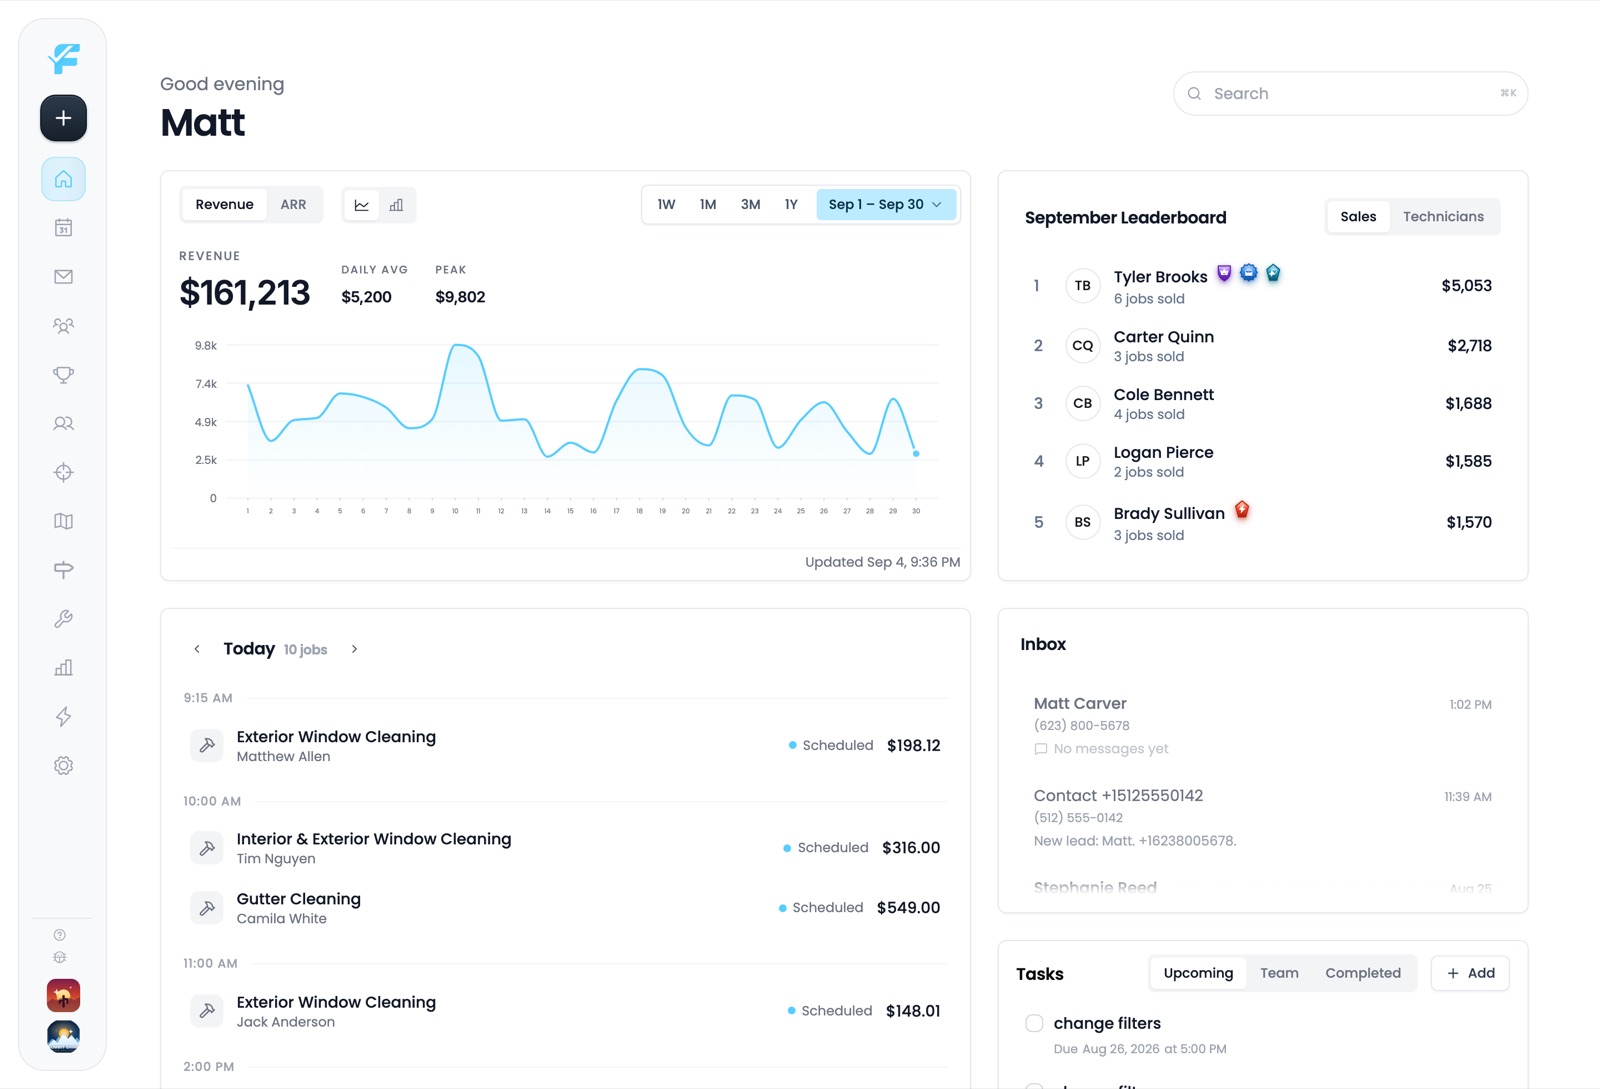
Task: Check the 'change filters' task checkbox
Action: [x=1034, y=1023]
